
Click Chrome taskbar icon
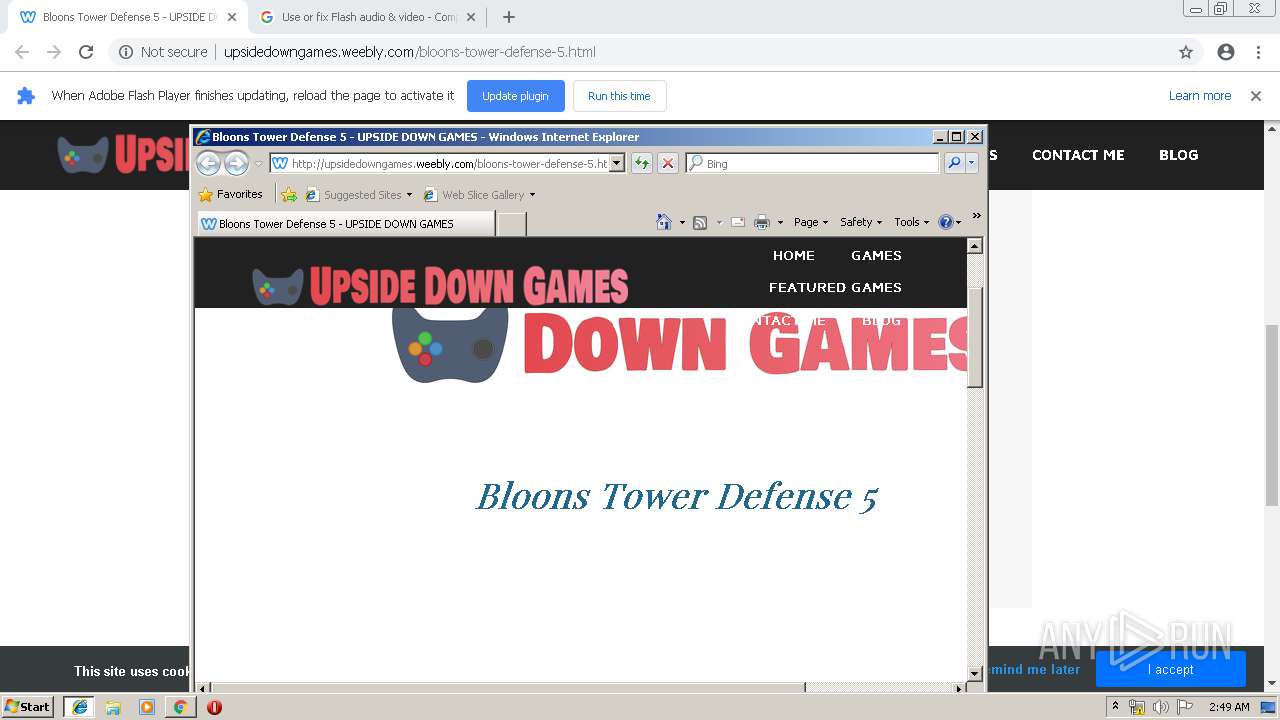coord(180,707)
